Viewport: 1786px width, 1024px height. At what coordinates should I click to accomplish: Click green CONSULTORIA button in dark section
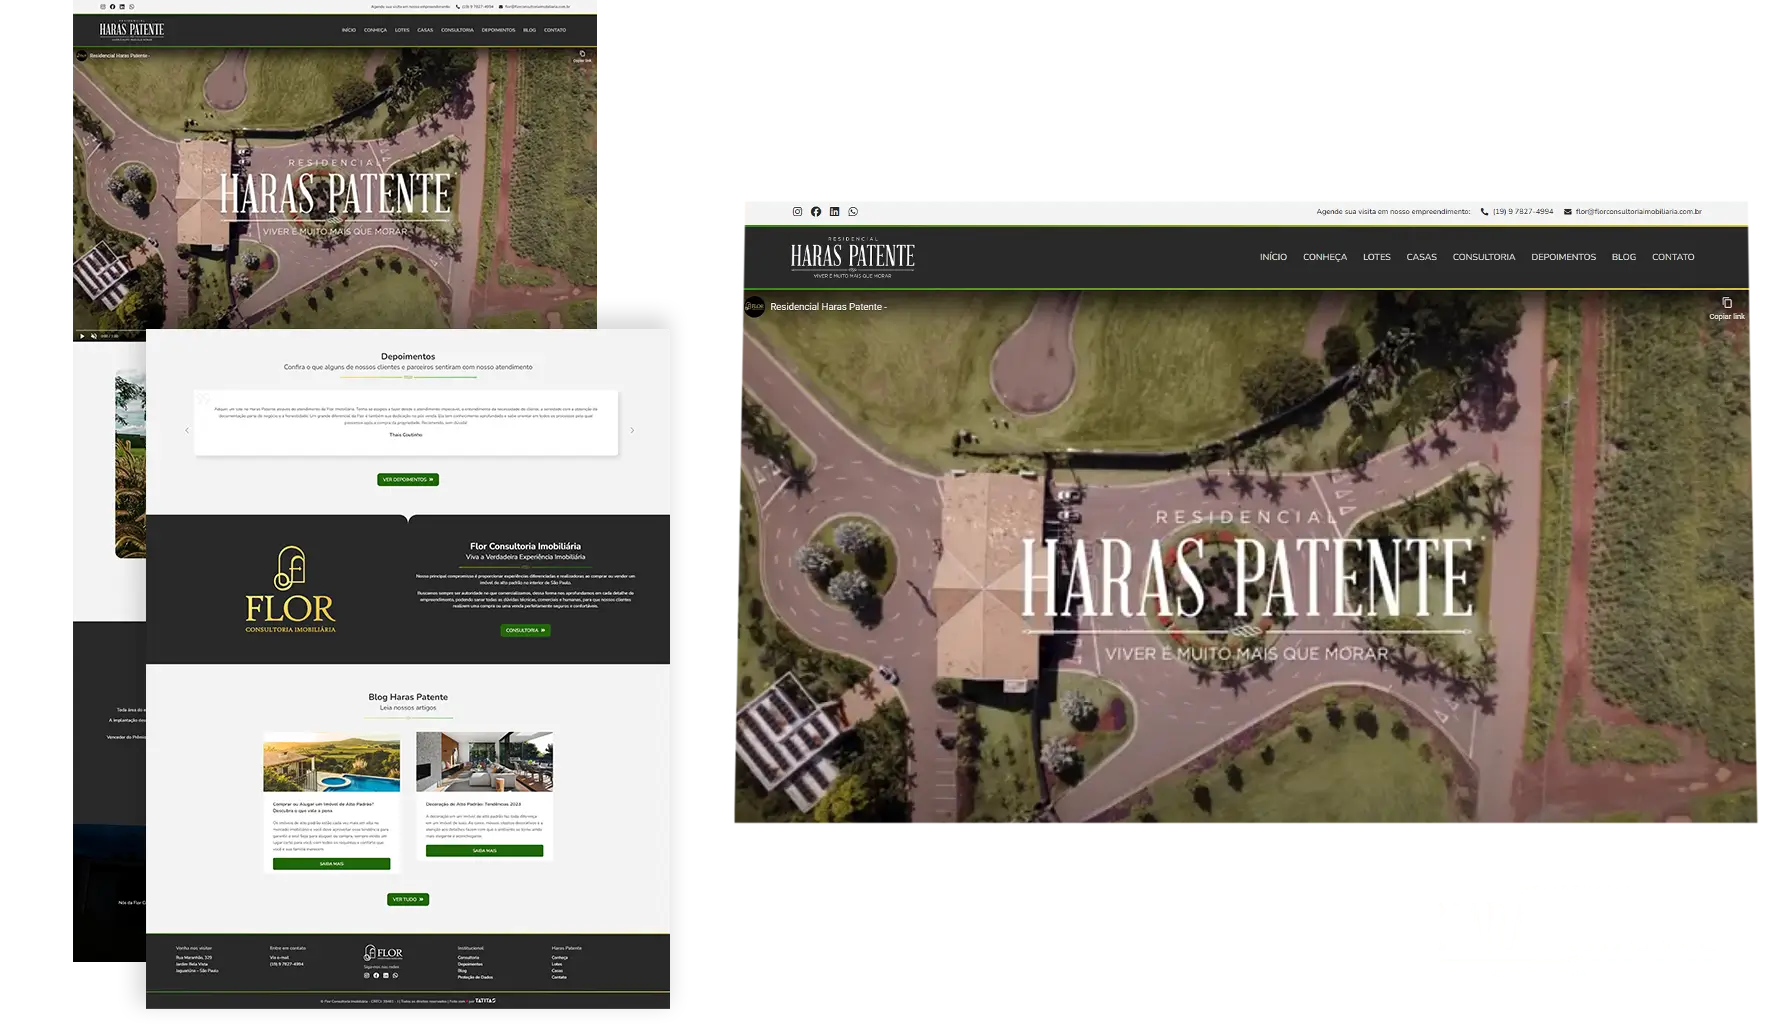[x=525, y=631]
